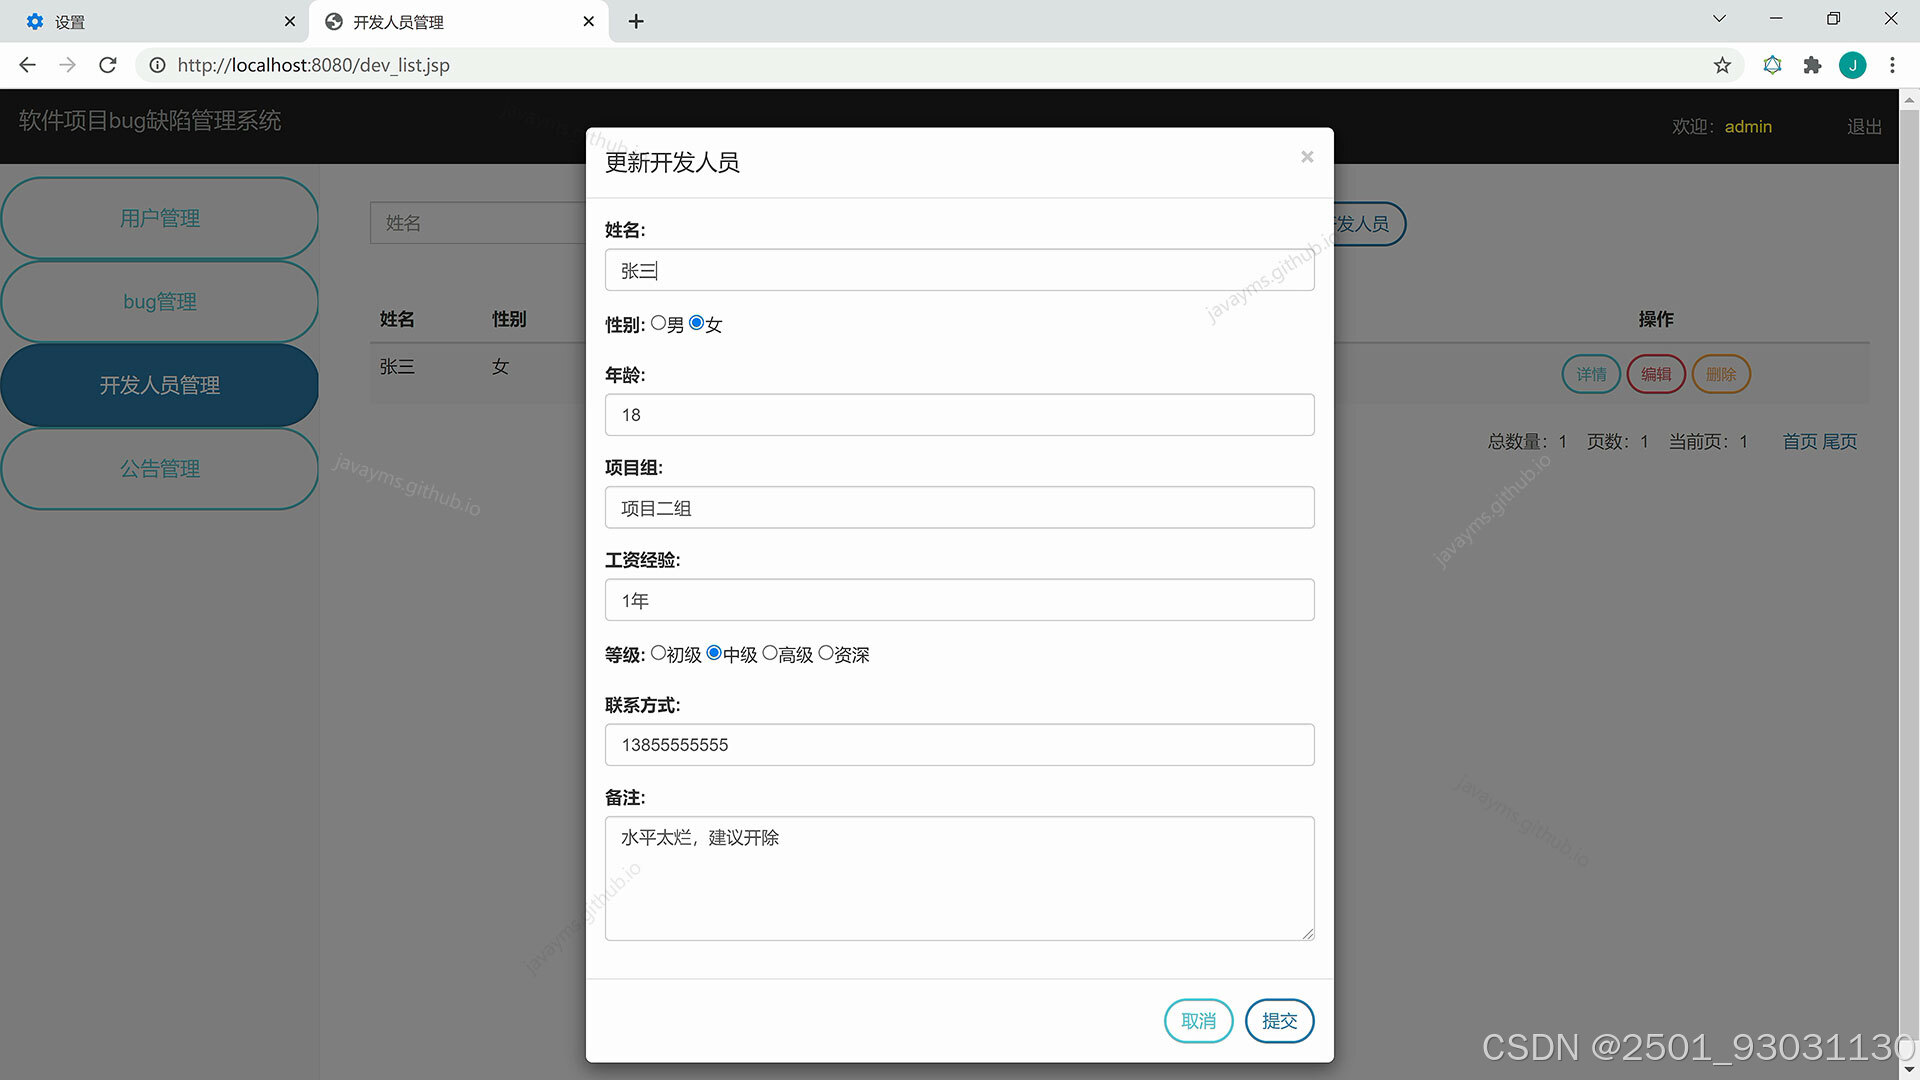Bookmark this page with the star icon
Image resolution: width=1920 pixels, height=1080 pixels.
tap(1722, 65)
